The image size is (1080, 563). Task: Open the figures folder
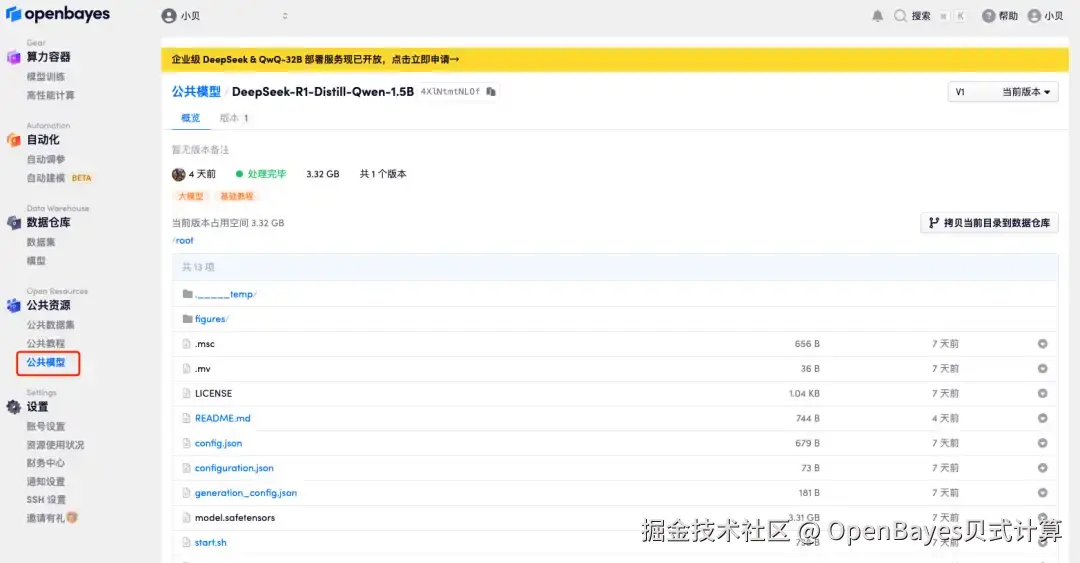(210, 319)
